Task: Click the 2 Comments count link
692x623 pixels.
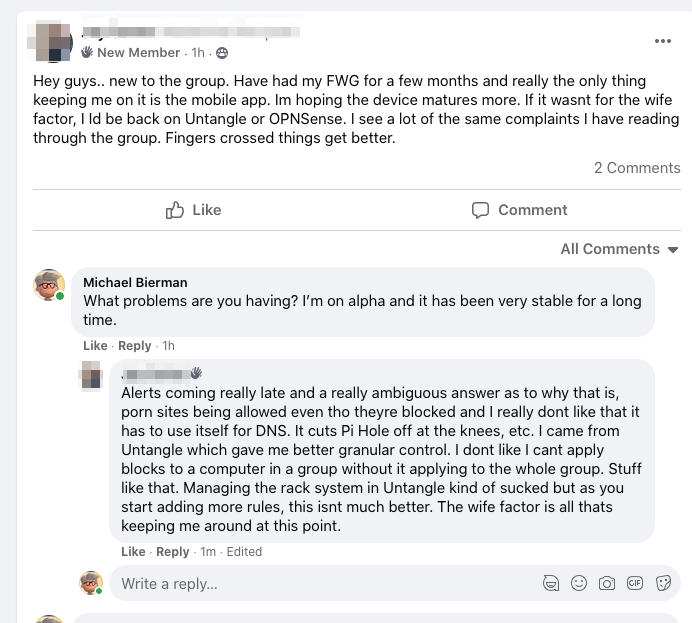Action: click(637, 168)
